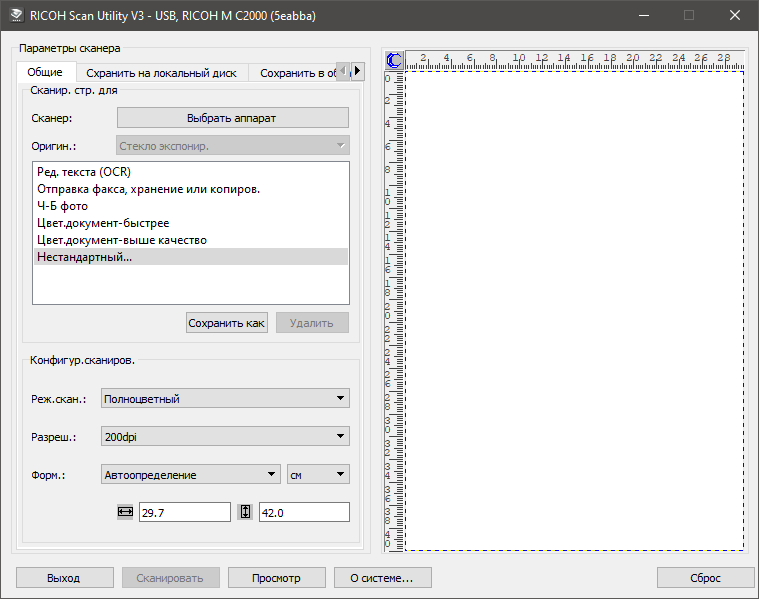Select the Цвет.документ-выше качество preset
Image resolution: width=759 pixels, height=599 pixels.
pyautogui.click(x=191, y=240)
